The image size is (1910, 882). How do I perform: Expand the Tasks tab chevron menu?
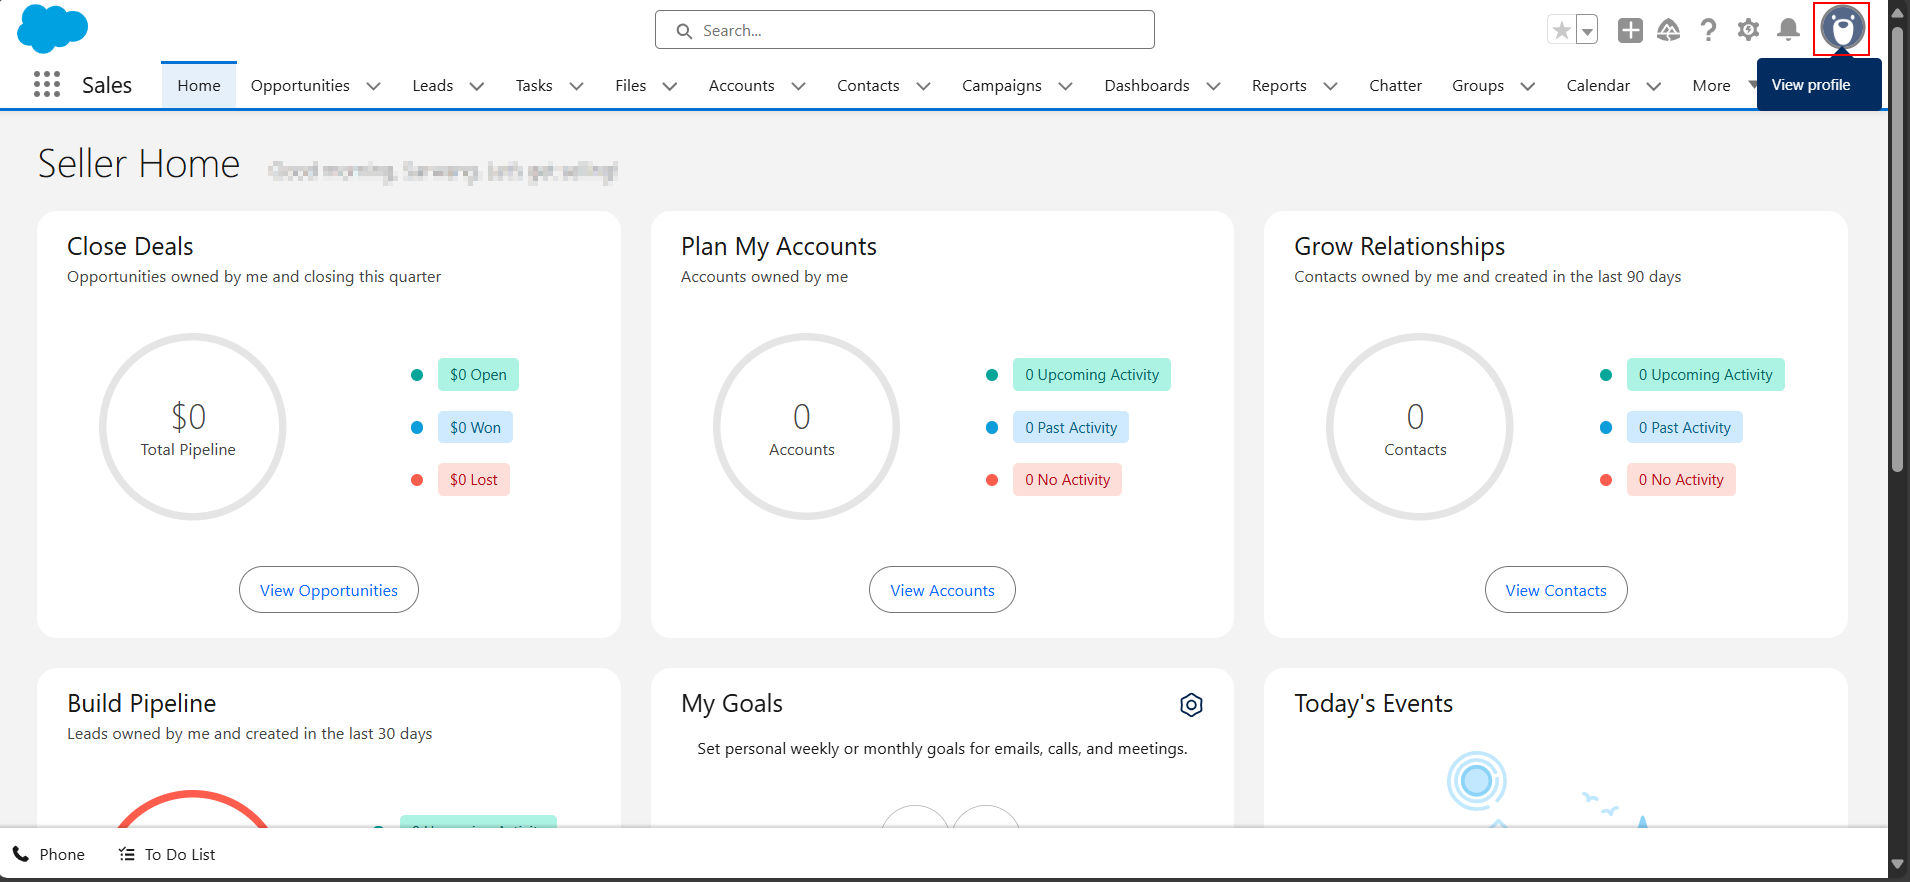coord(576,86)
